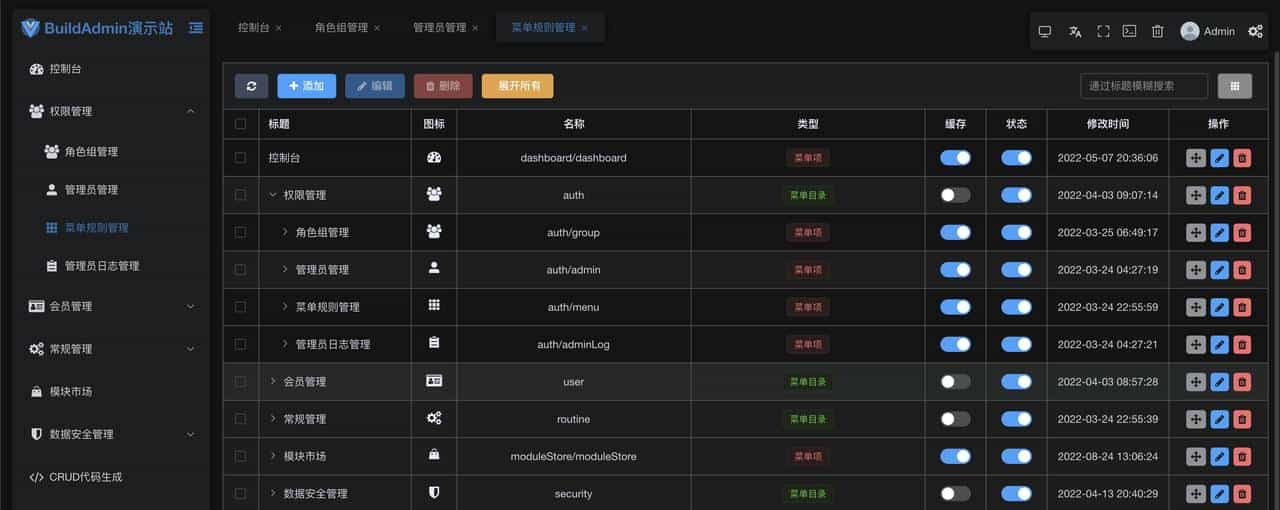The width and height of the screenshot is (1280, 510).
Task: Check the 模块市场 row checkbox
Action: click(240, 456)
